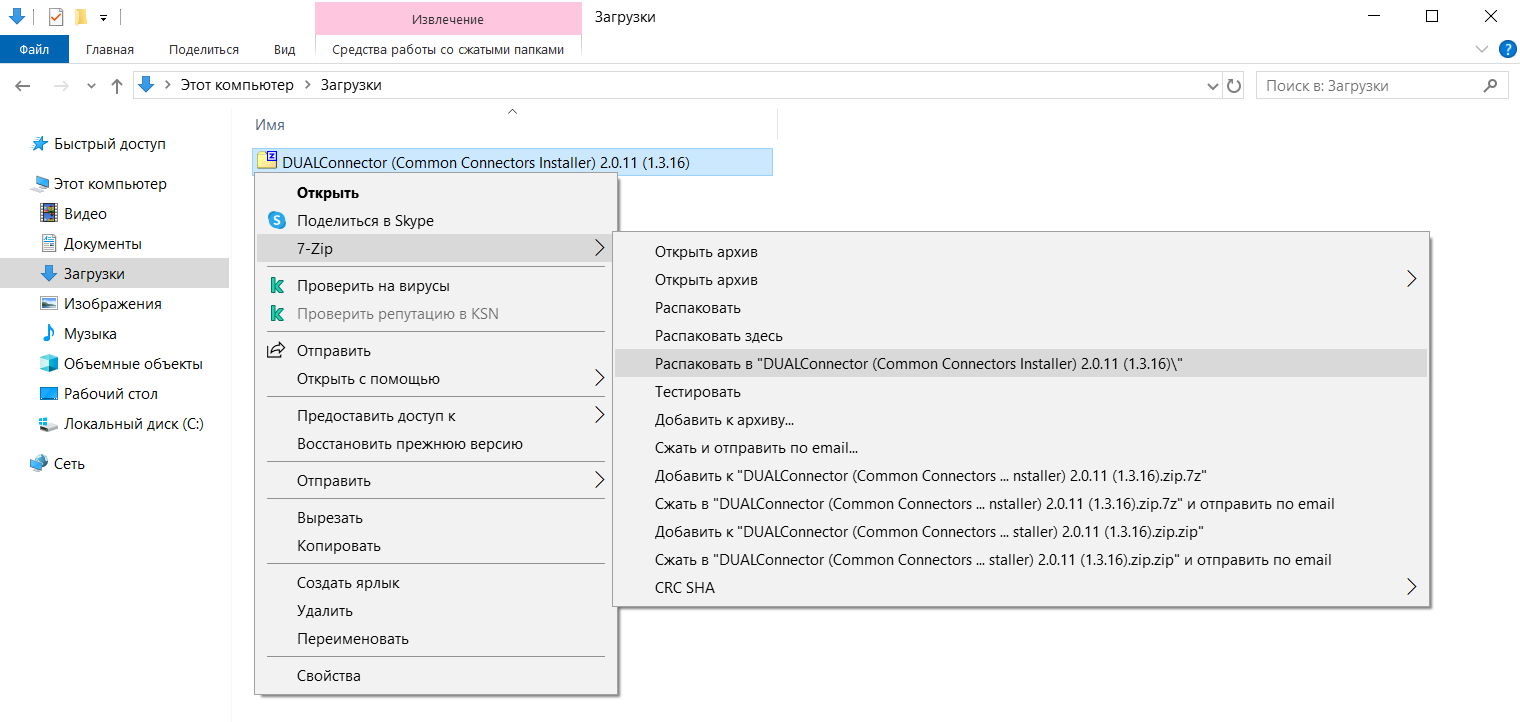Click the Рабочий стол icon
The height and width of the screenshot is (722, 1520).
coord(49,394)
